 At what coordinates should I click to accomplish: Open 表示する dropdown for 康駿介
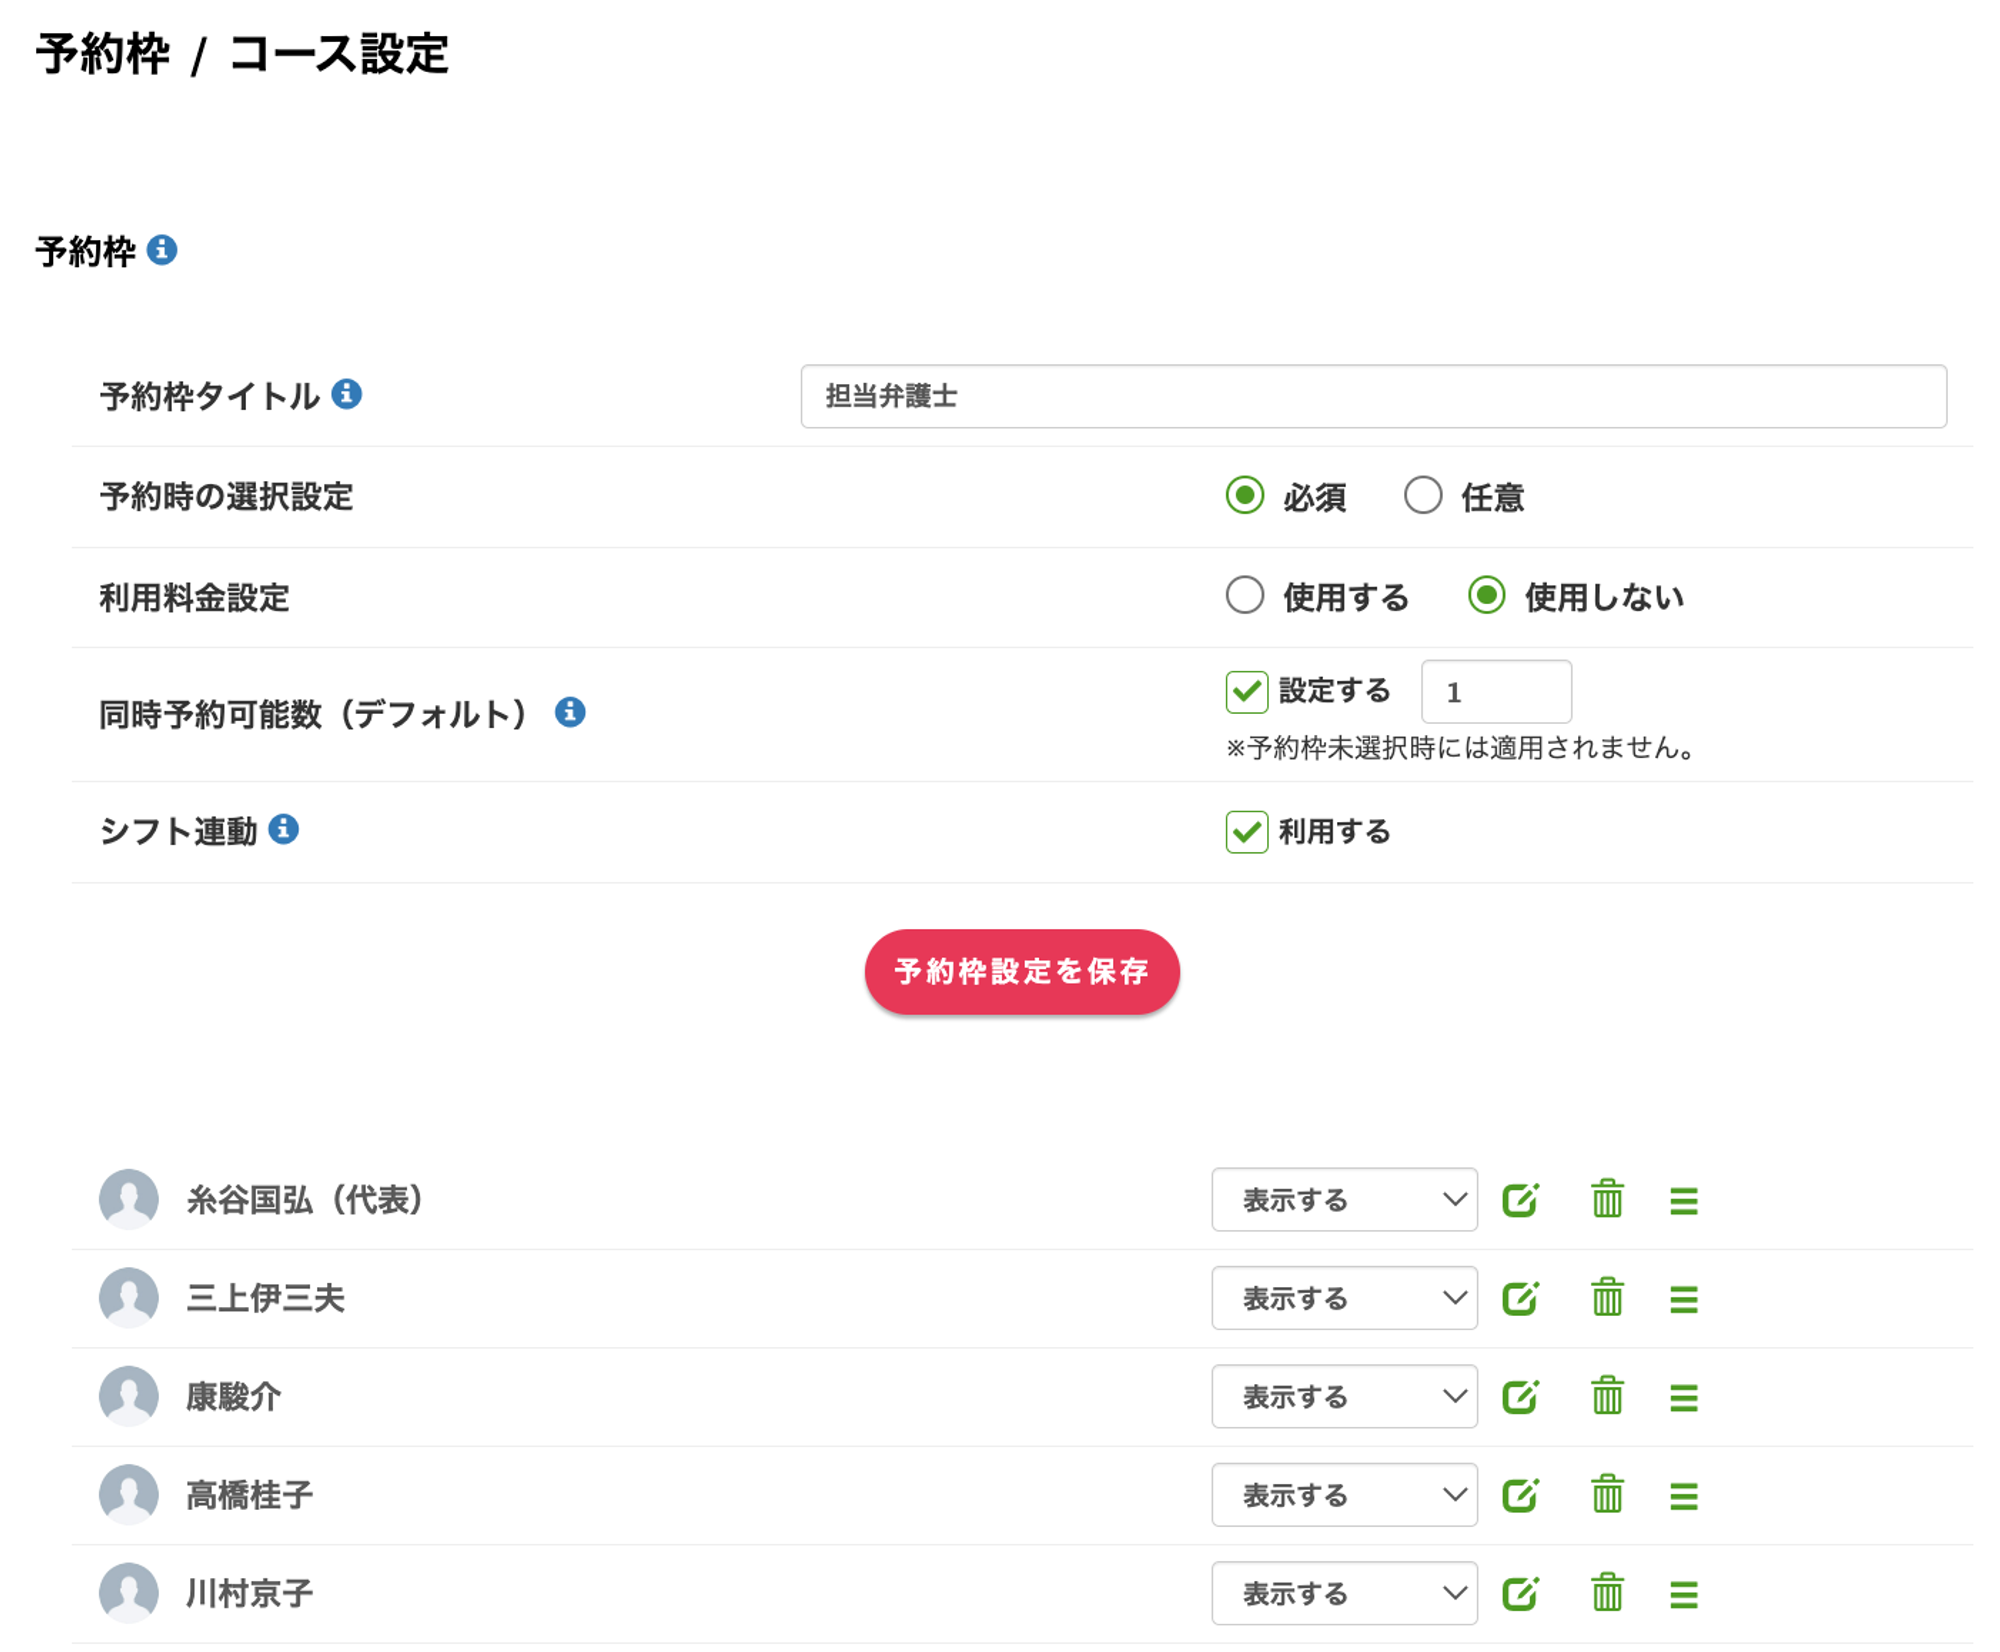(1344, 1397)
